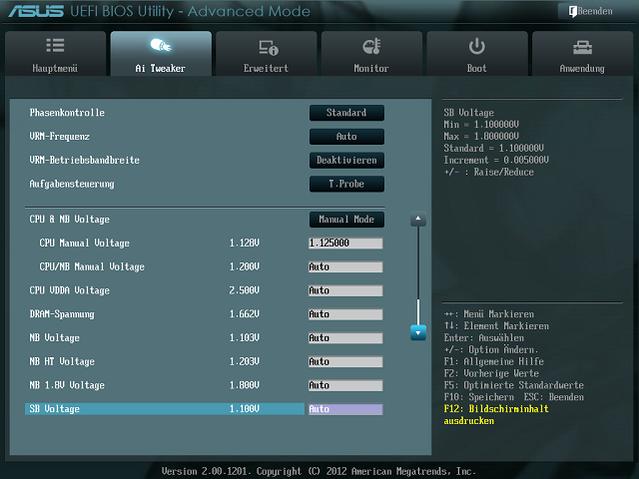639x479 pixels.
Task: Select the VRM-Frequenz label
Action: pos(59,137)
